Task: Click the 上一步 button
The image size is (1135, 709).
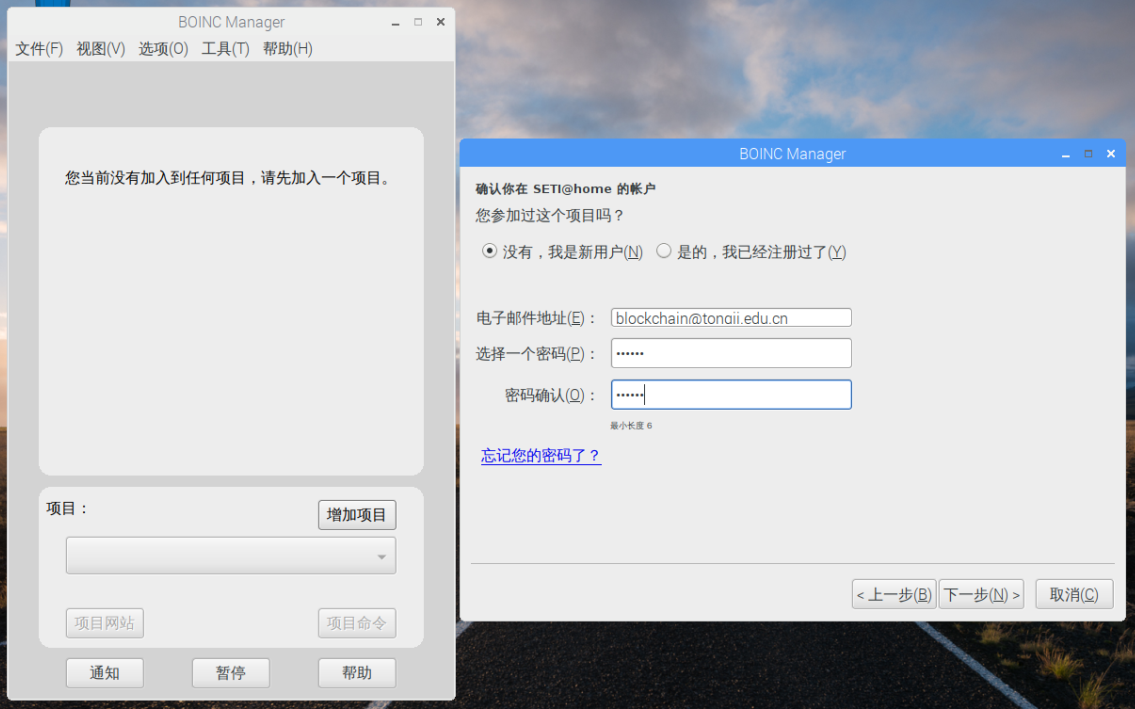Action: coord(893,593)
